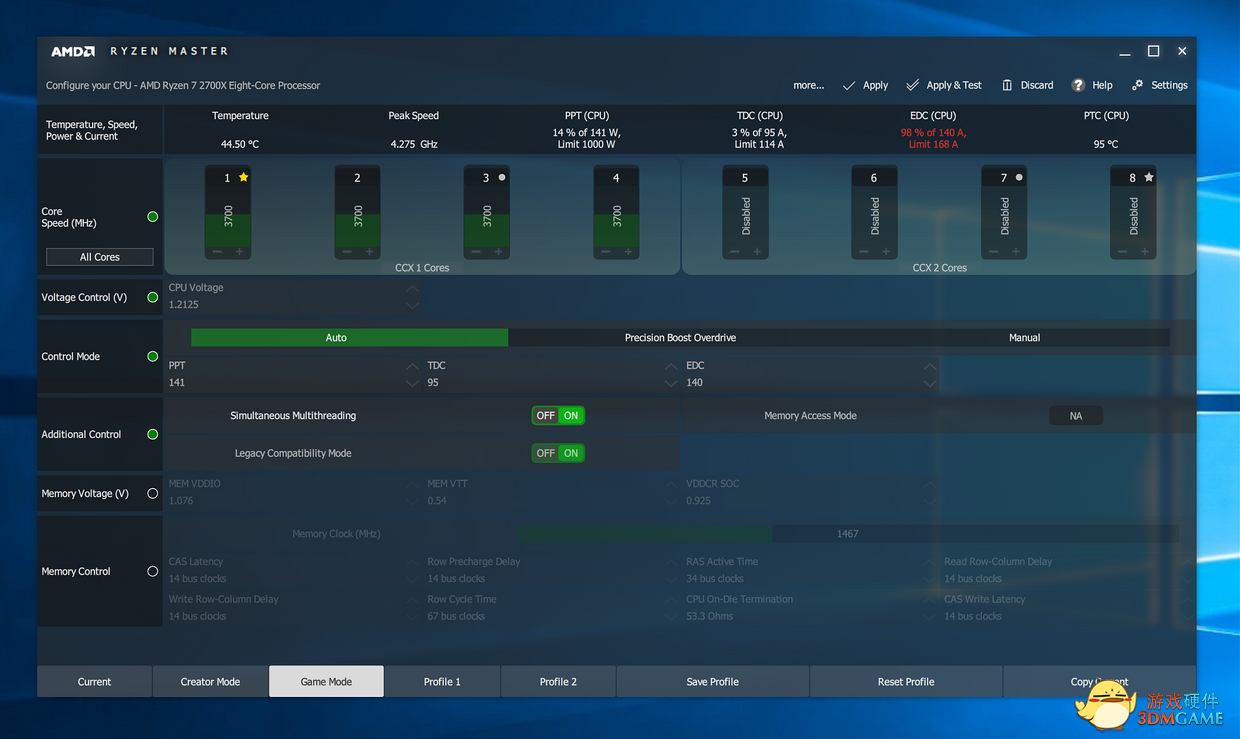Image resolution: width=1240 pixels, height=739 pixels.
Task: Switch to Creator Mode tab
Action: (x=210, y=681)
